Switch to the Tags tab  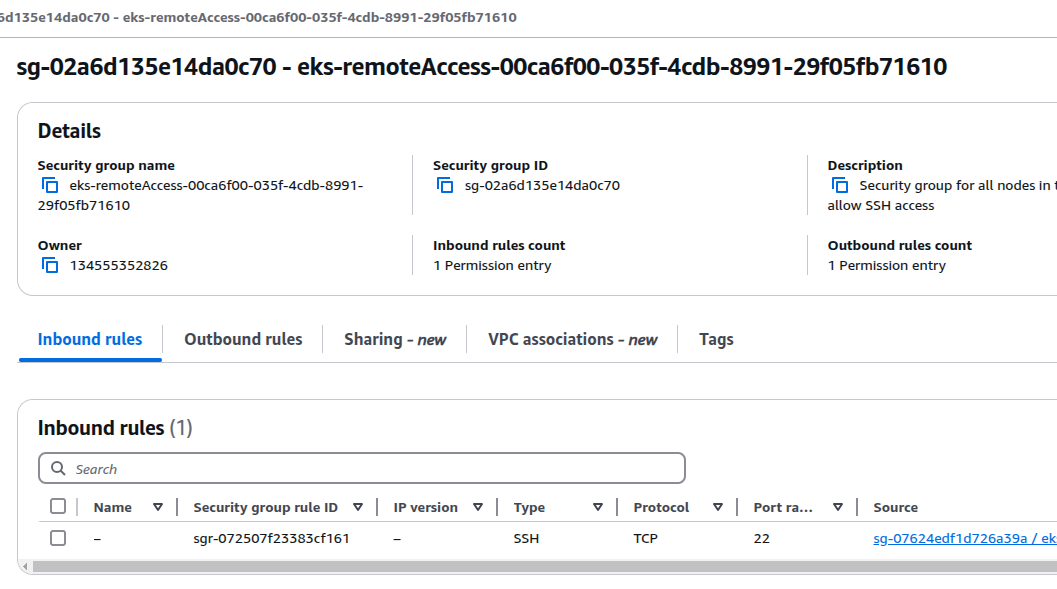coord(716,340)
